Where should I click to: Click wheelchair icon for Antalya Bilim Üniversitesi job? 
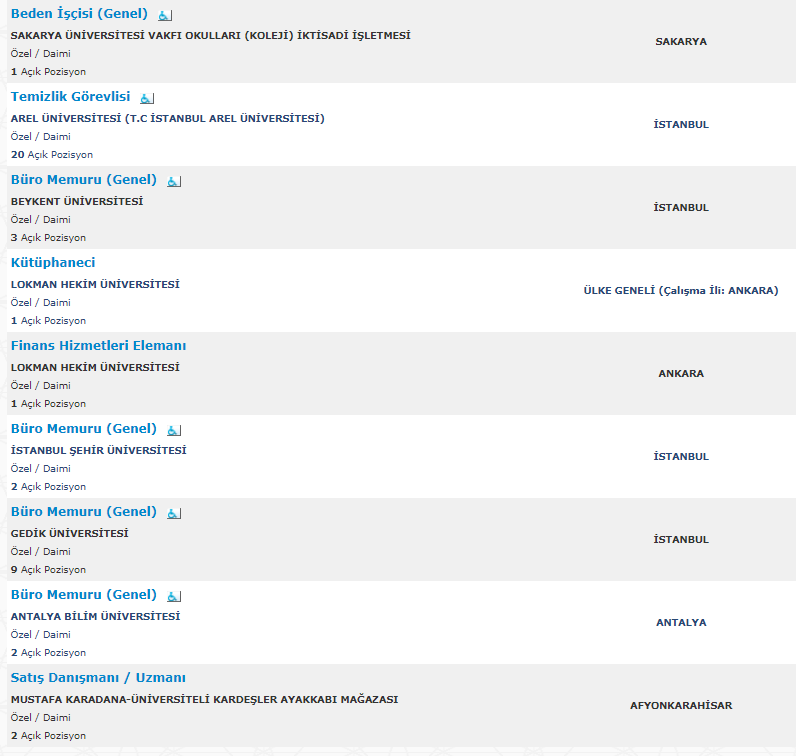coord(174,597)
